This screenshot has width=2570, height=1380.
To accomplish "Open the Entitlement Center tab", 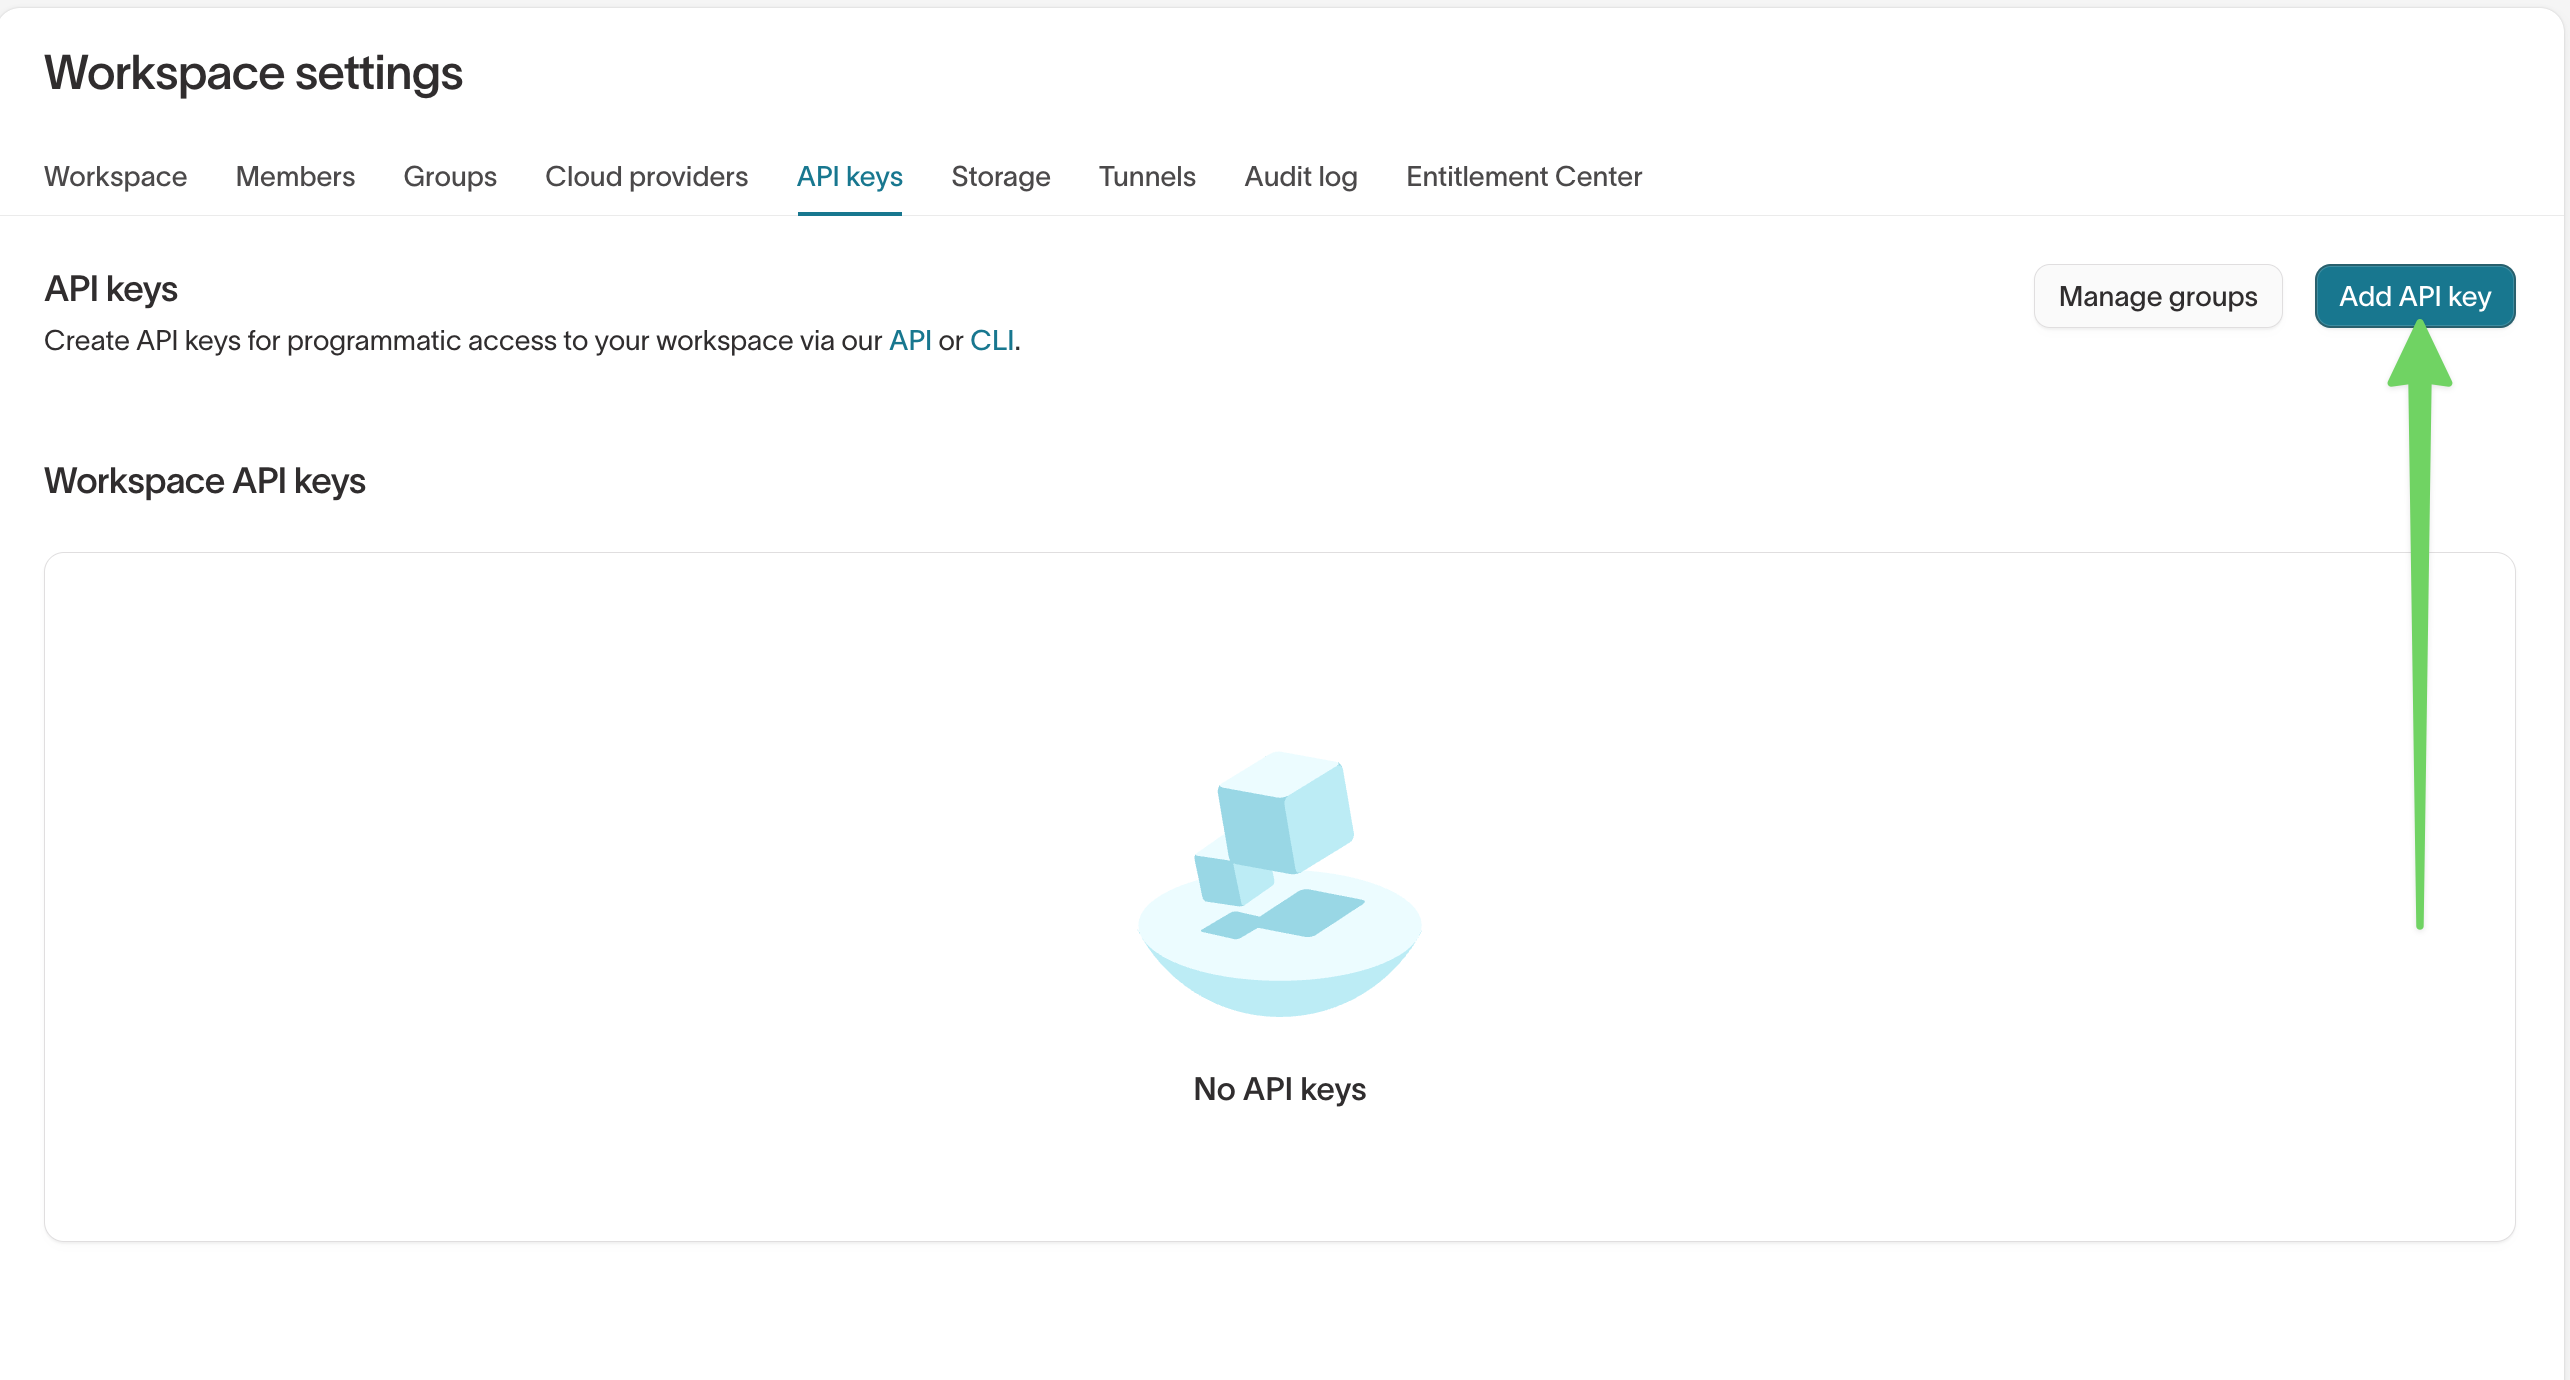I will 1524,176.
